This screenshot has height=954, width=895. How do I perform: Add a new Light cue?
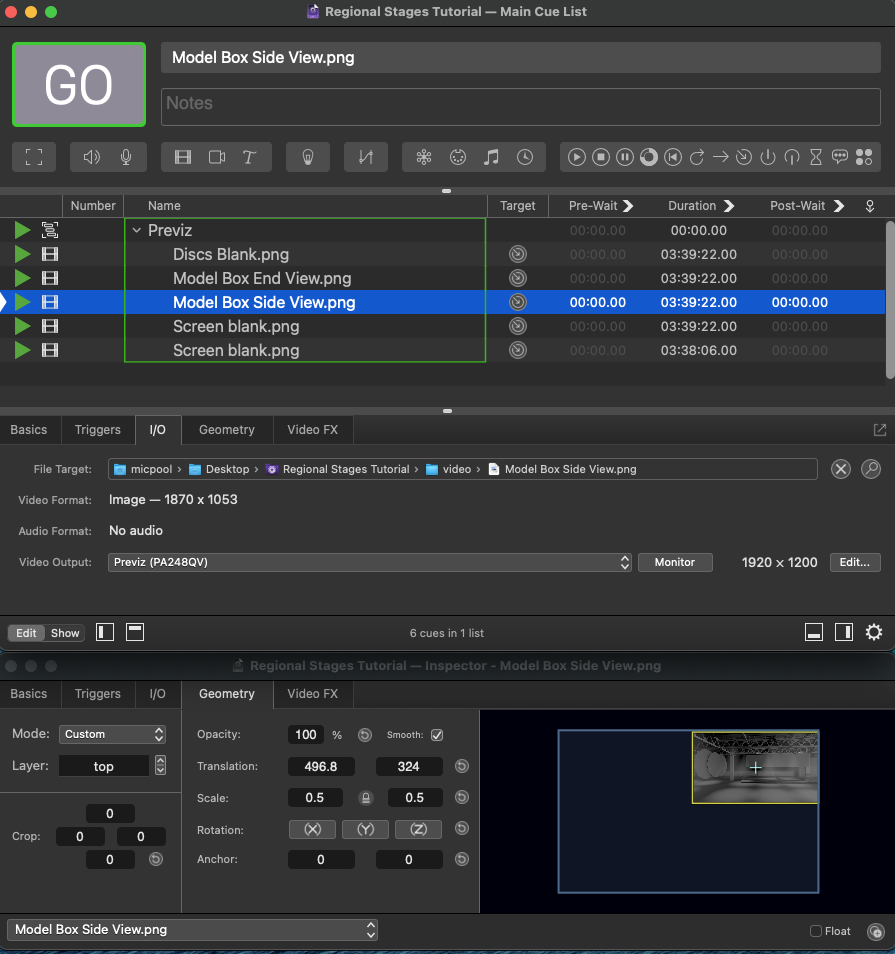click(x=308, y=157)
